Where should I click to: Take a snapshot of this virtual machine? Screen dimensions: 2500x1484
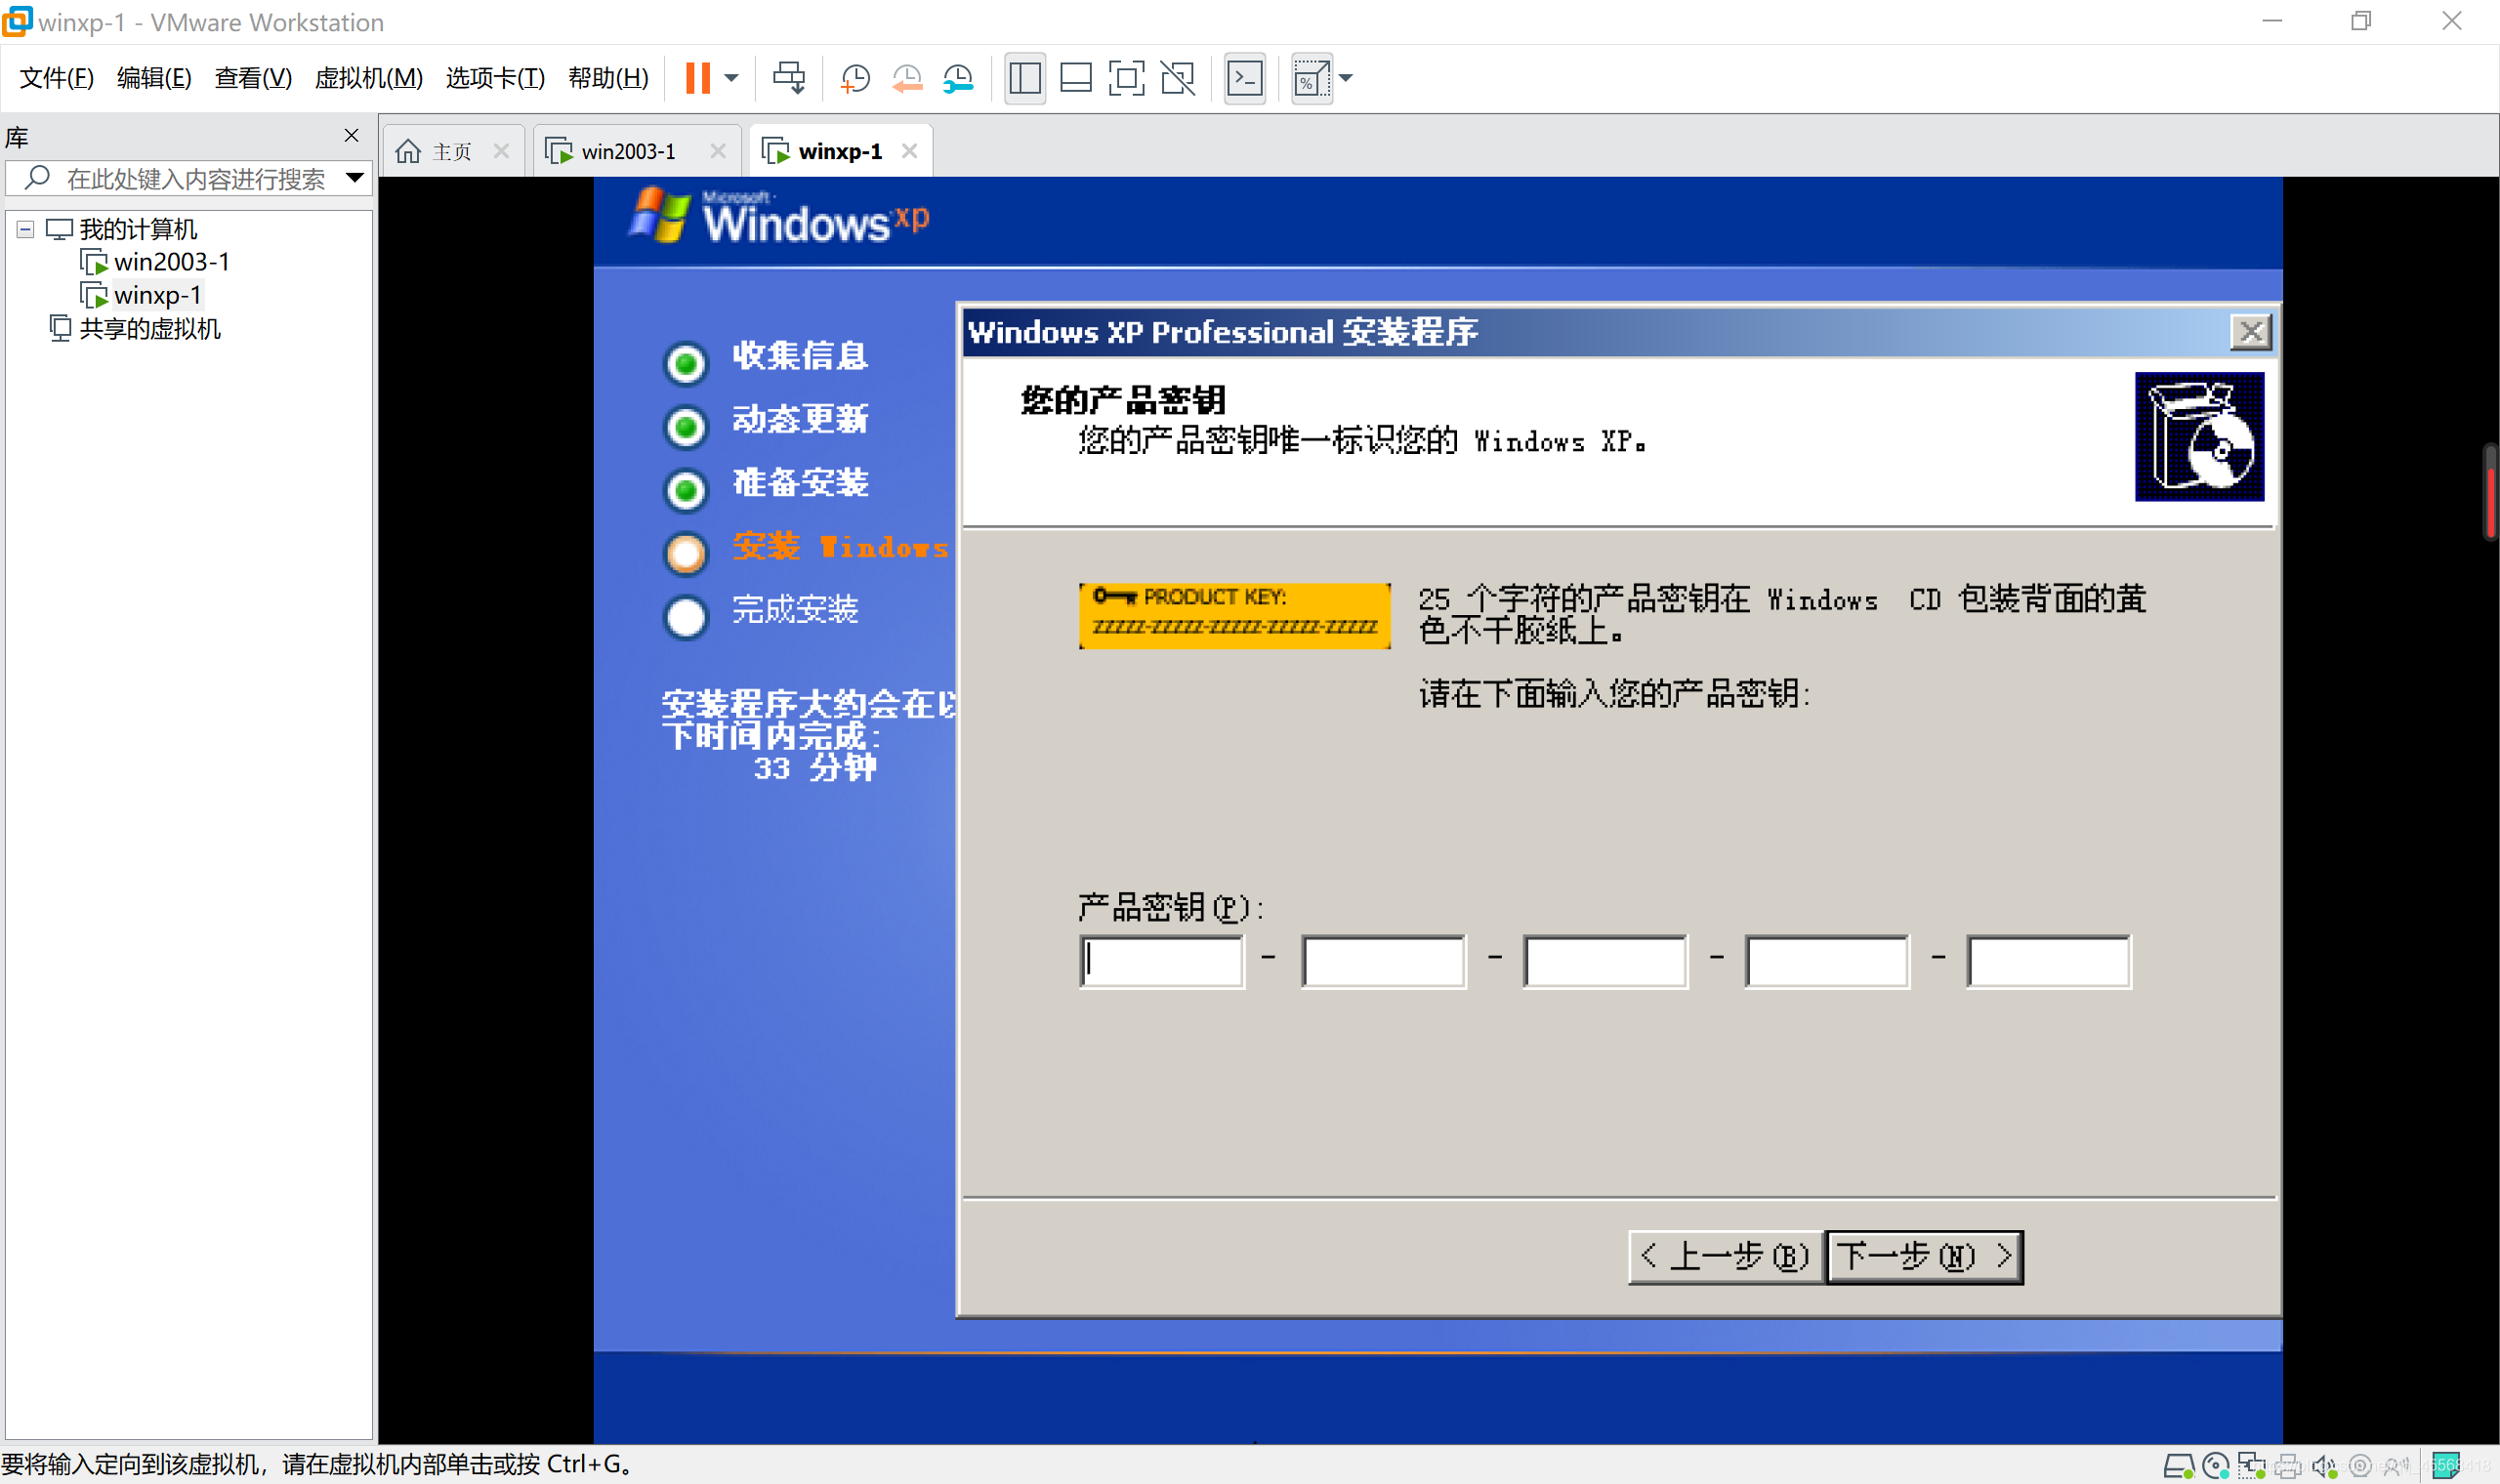coord(855,78)
